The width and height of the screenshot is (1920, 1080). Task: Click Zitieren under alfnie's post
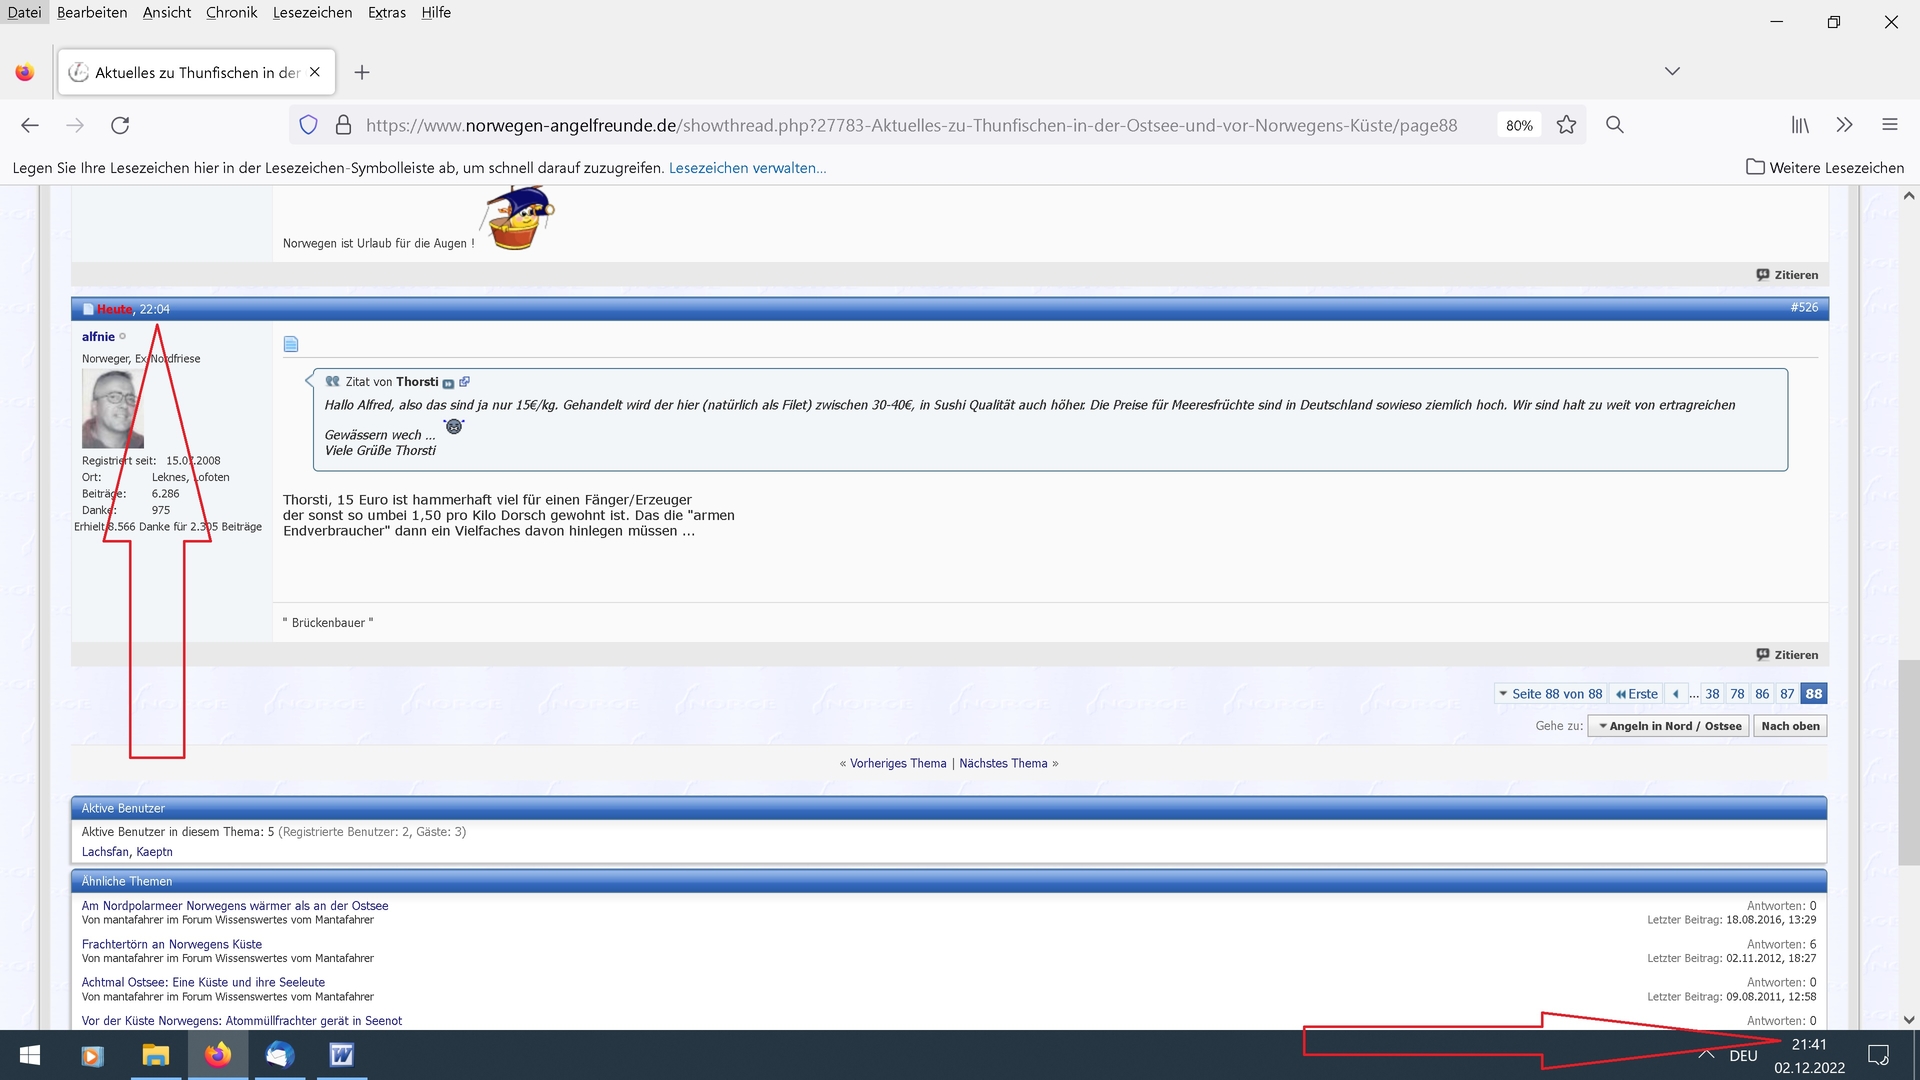[1788, 655]
